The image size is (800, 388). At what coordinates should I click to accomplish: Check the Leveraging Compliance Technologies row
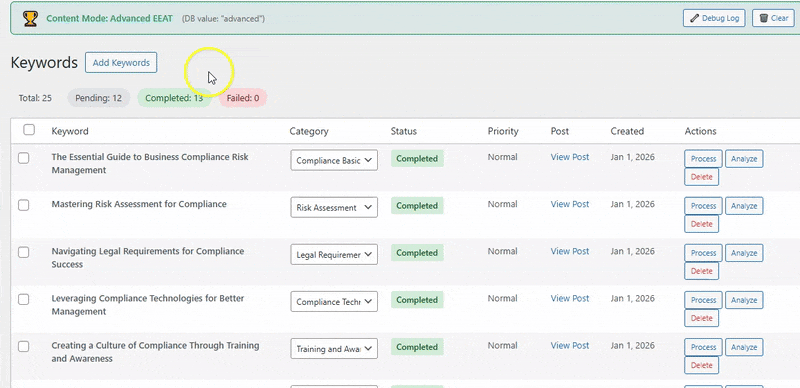pos(23,300)
